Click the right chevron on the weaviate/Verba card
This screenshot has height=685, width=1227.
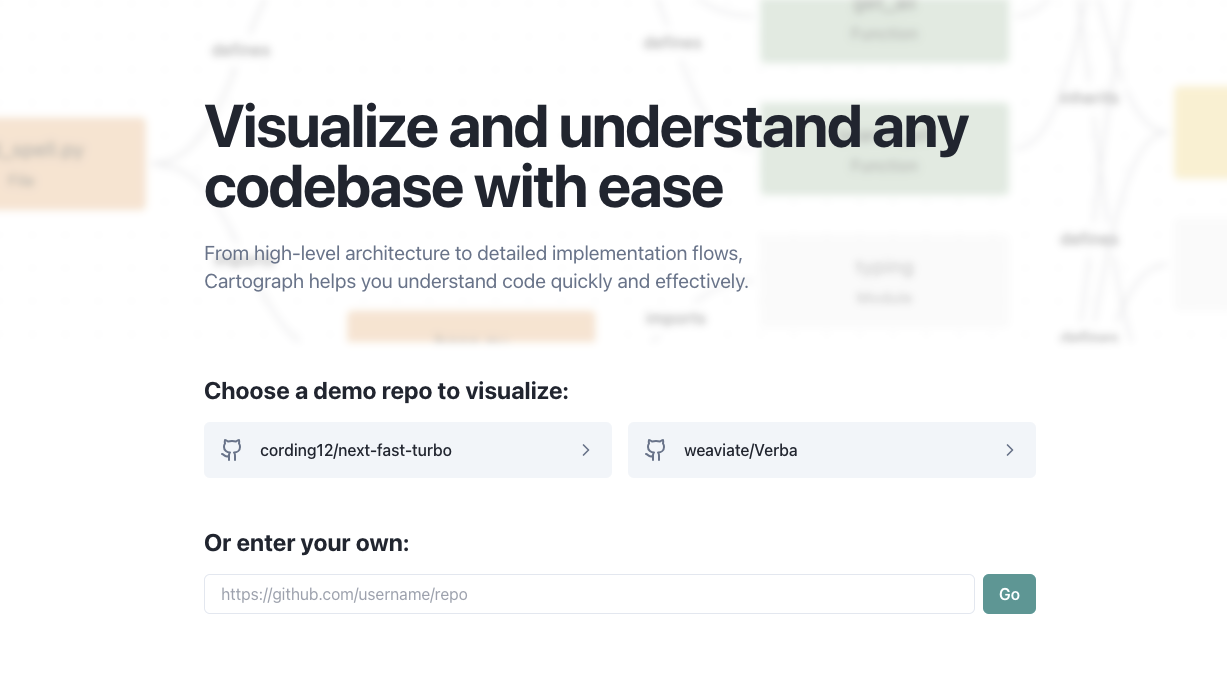tap(1010, 450)
